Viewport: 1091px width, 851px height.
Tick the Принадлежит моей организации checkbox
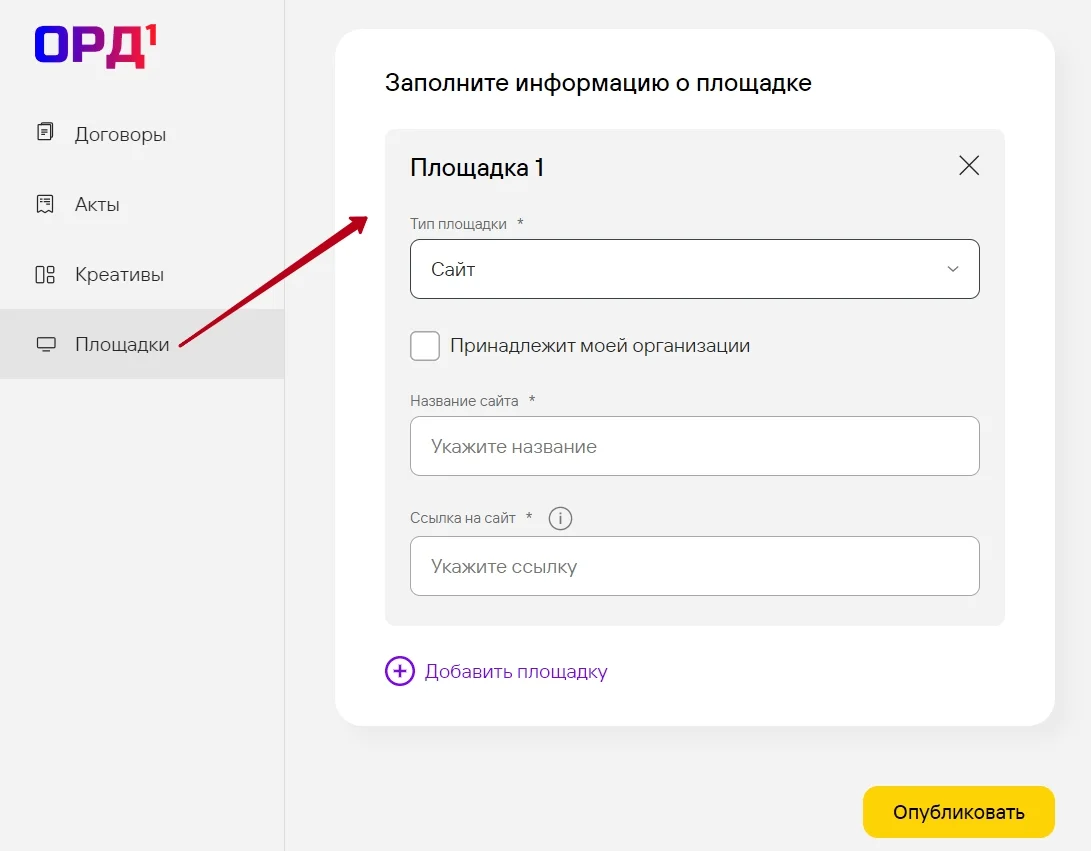coord(425,346)
